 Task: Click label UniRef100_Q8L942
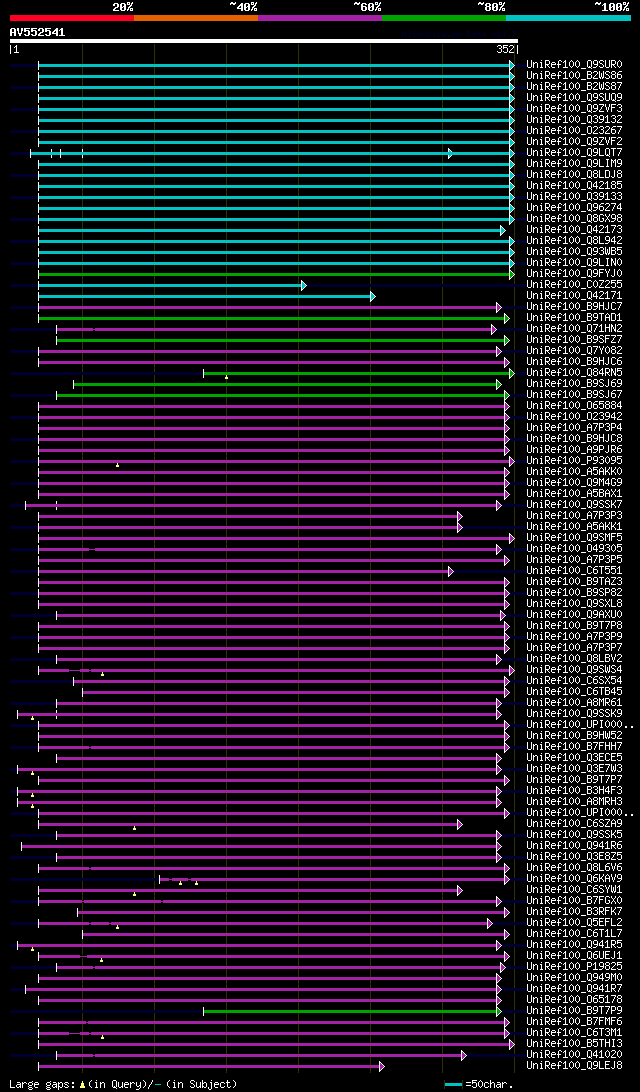click(575, 240)
